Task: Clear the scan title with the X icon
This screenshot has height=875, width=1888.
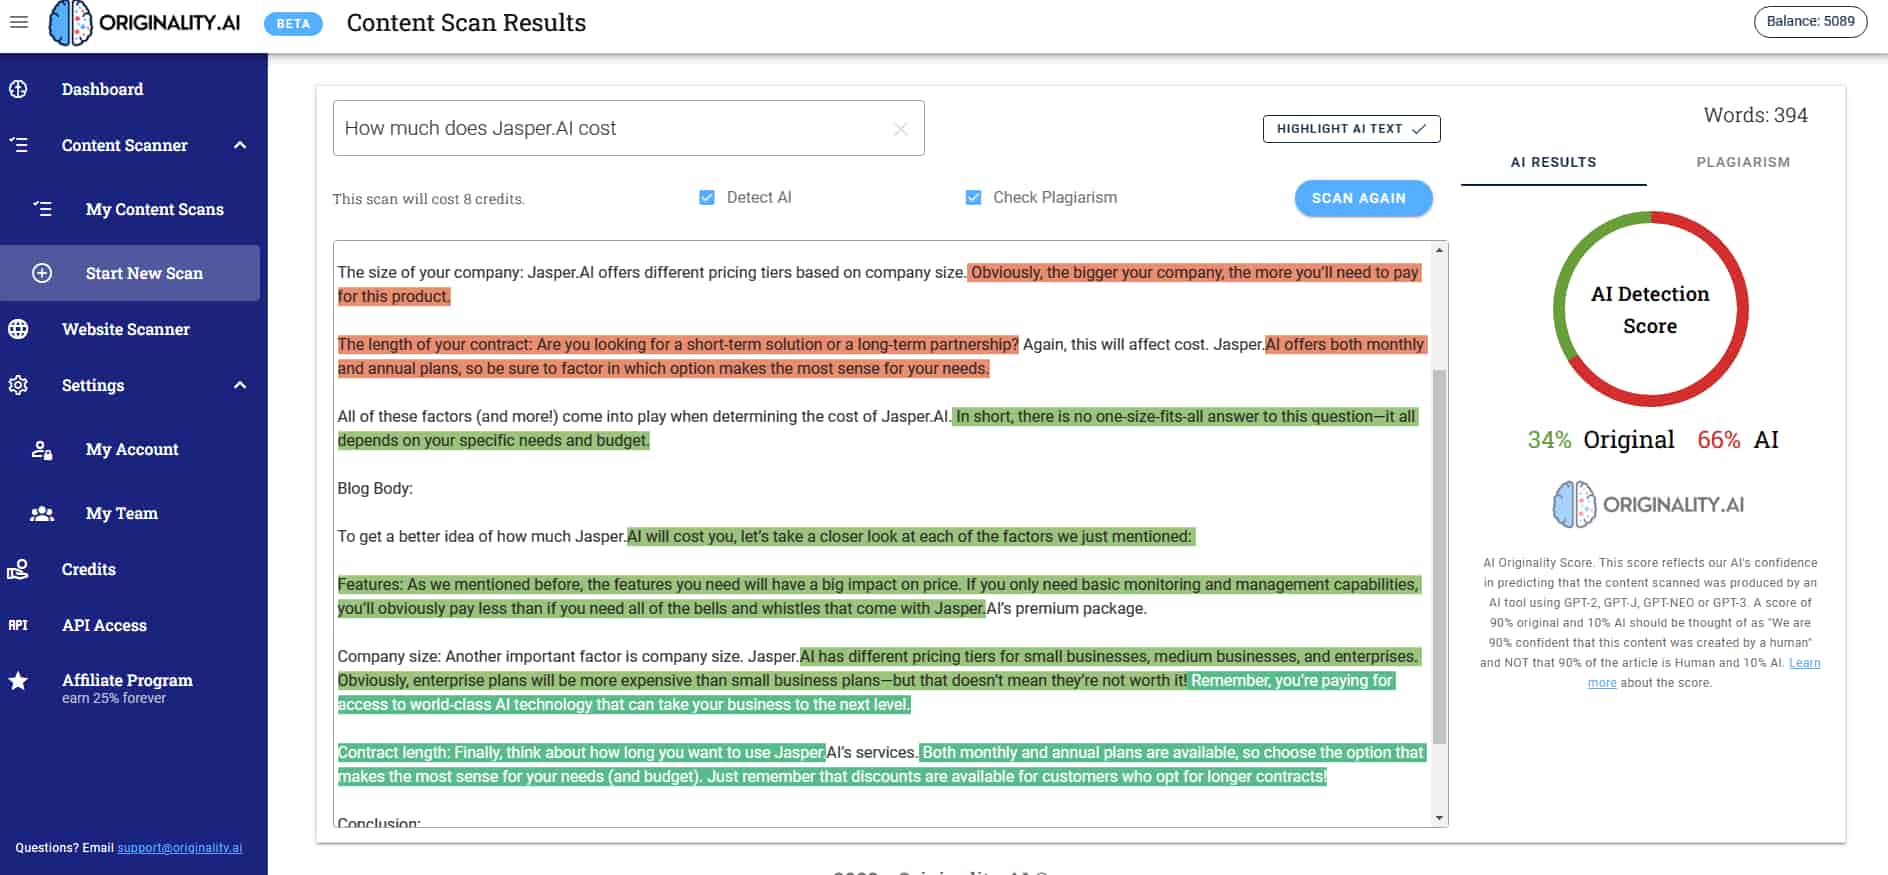Action: pos(900,128)
